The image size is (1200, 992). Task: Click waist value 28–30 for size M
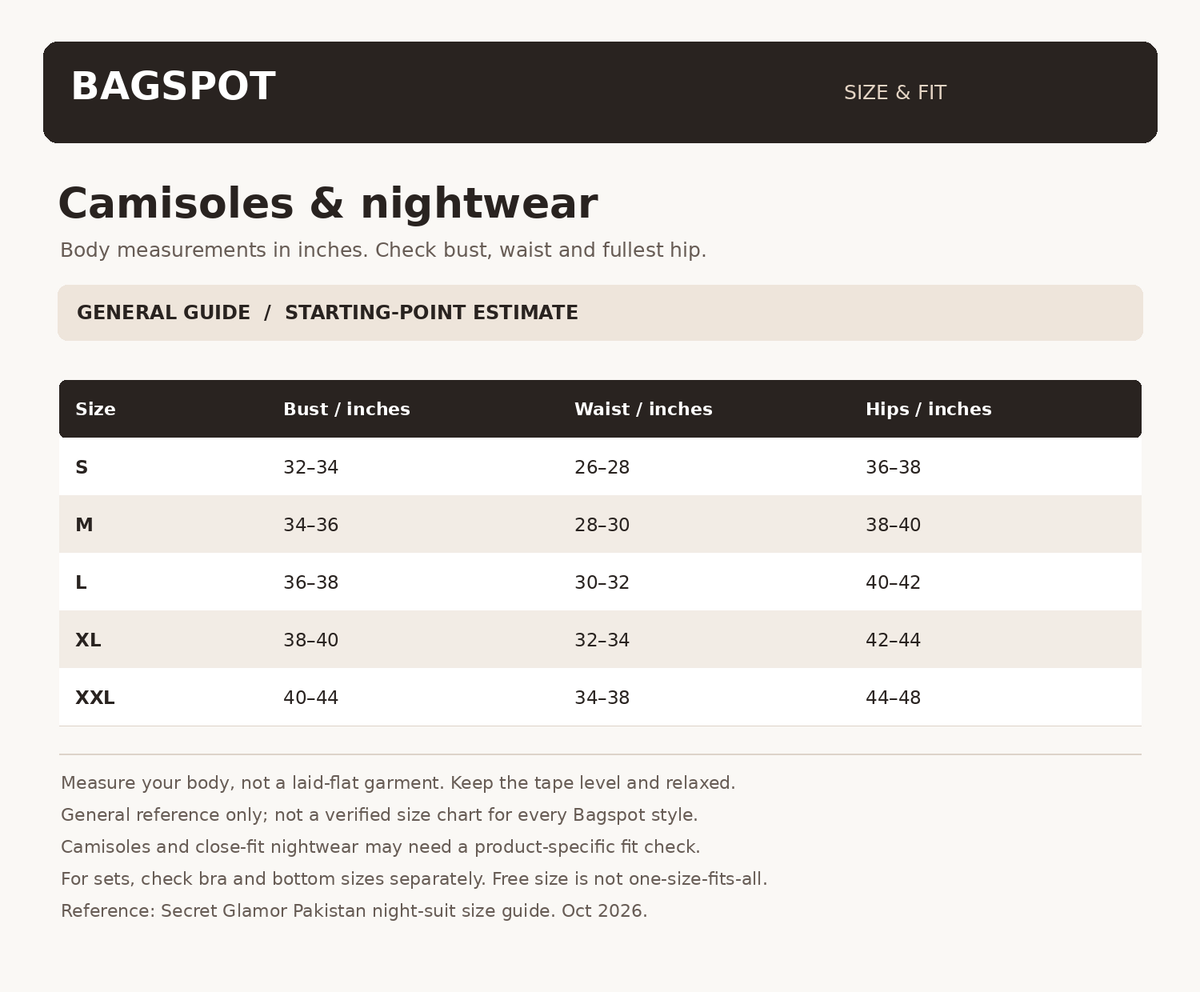tap(602, 525)
